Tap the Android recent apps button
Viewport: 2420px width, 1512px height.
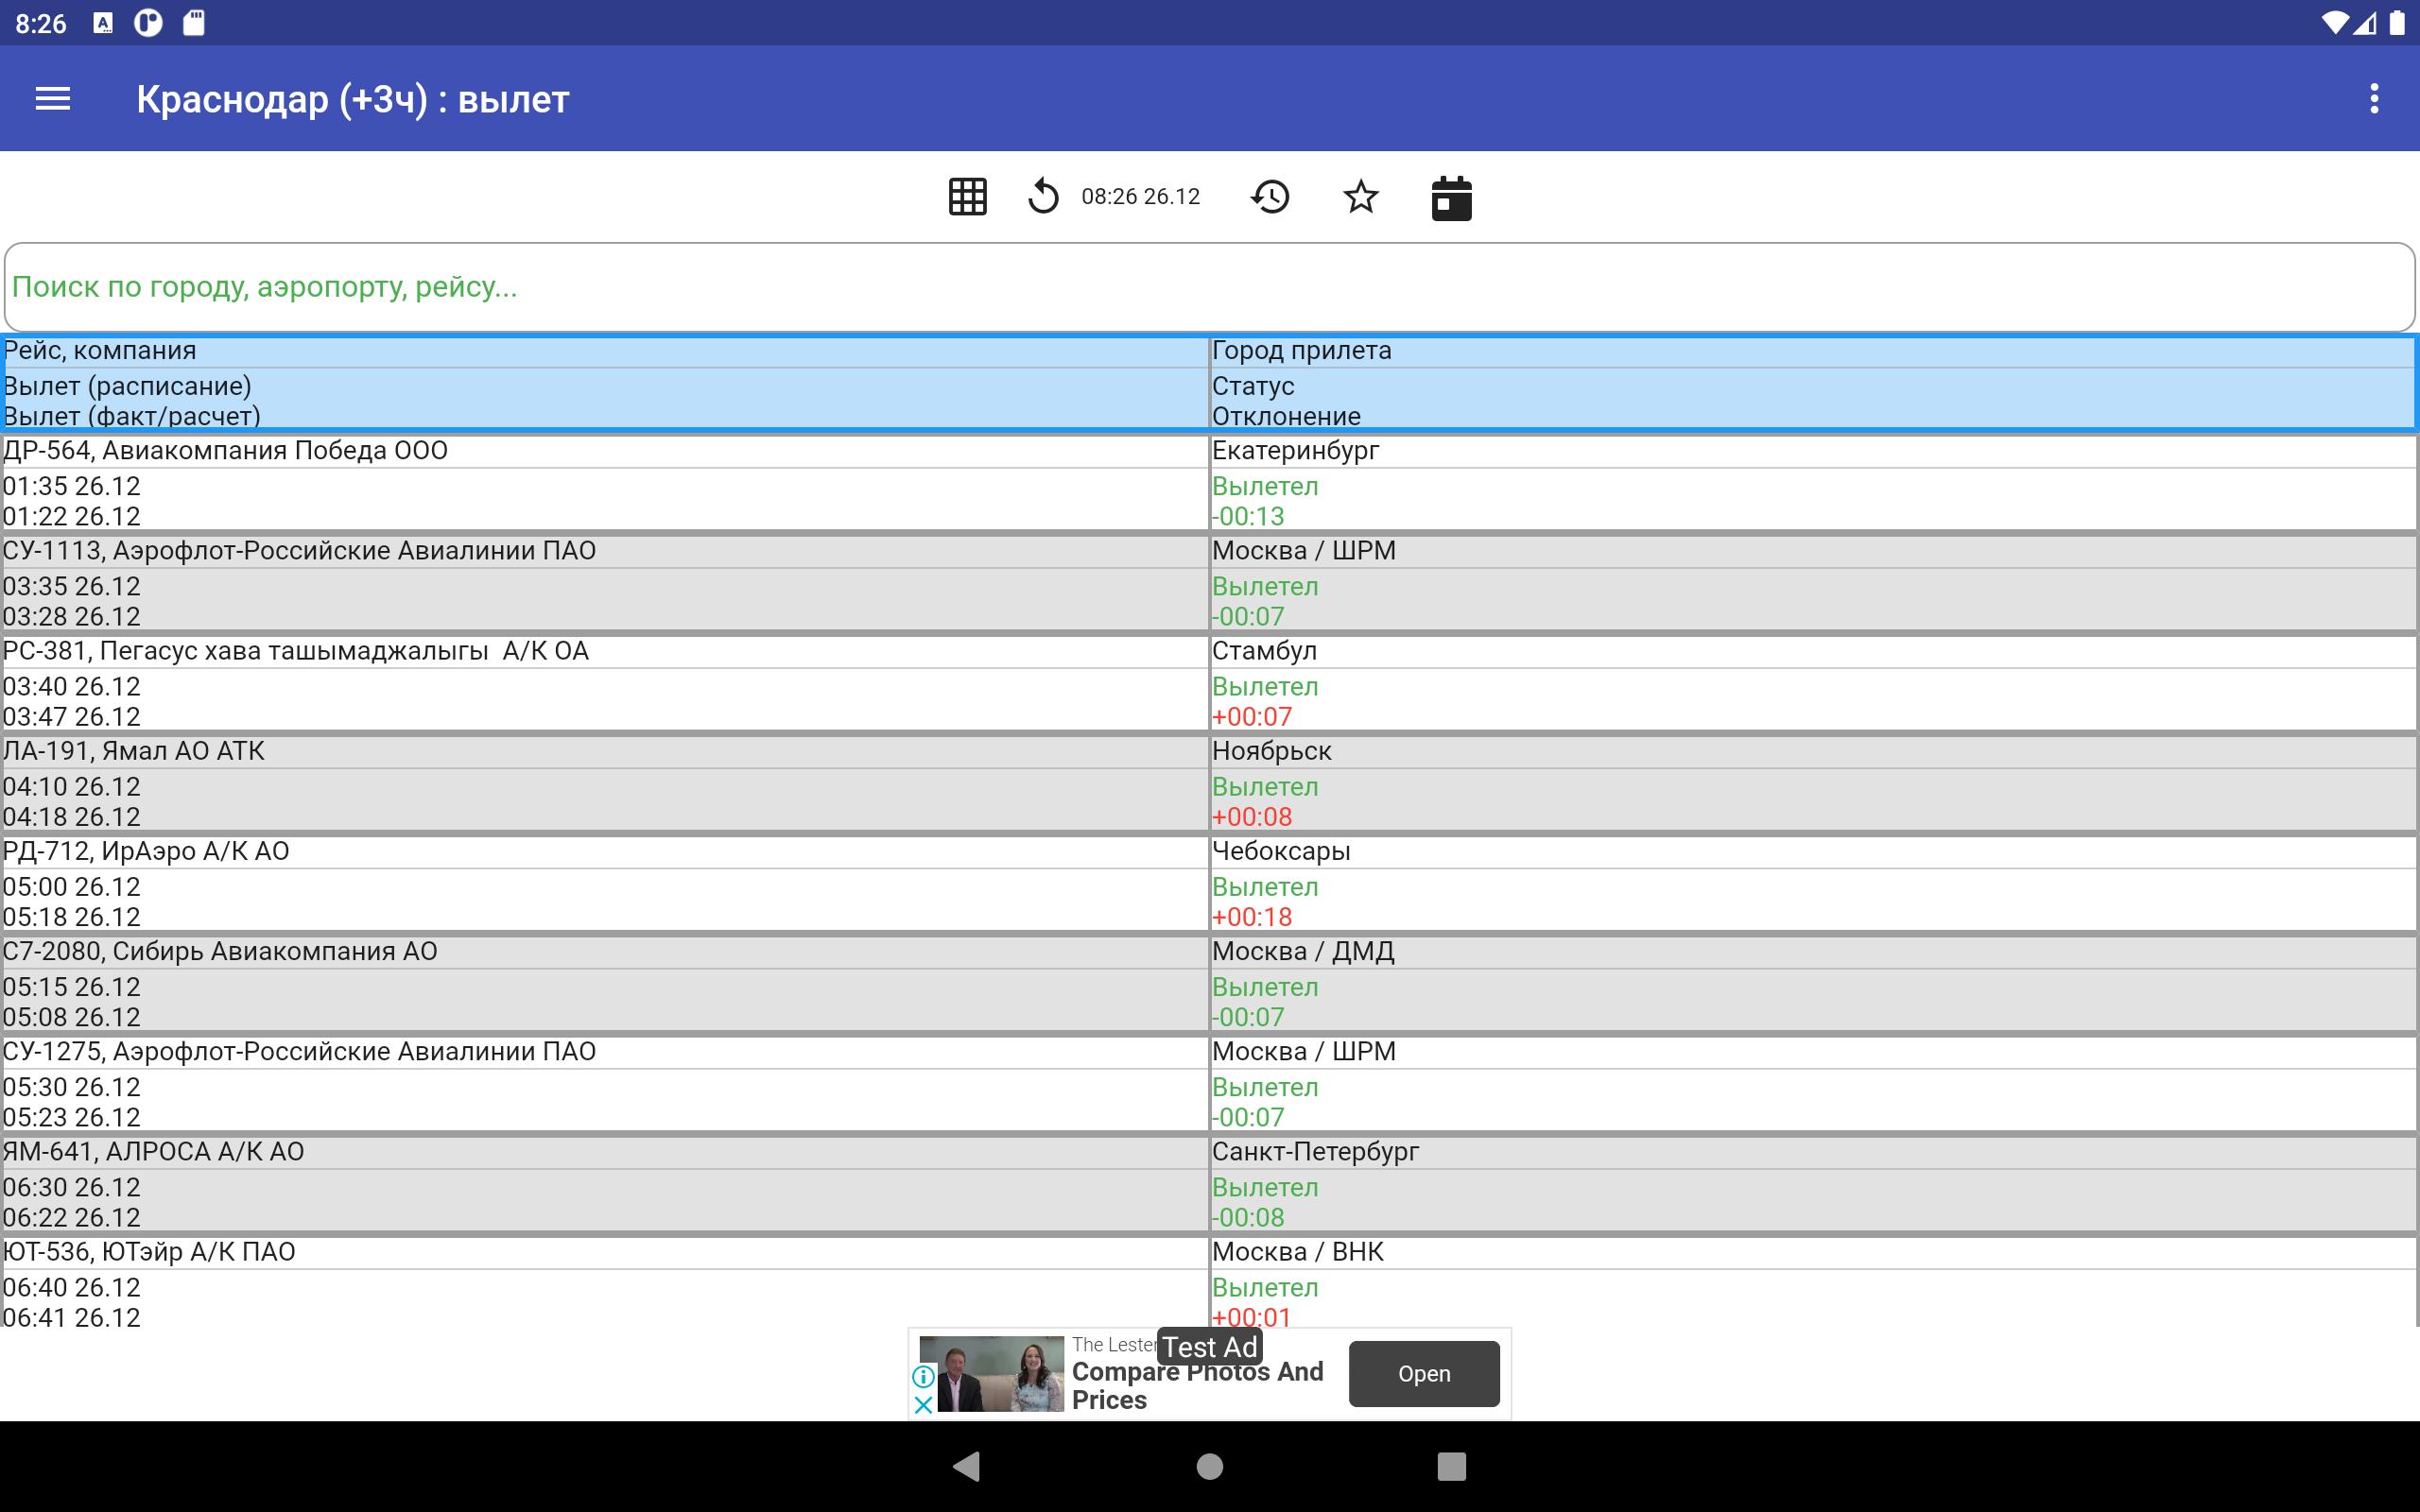coord(1451,1467)
